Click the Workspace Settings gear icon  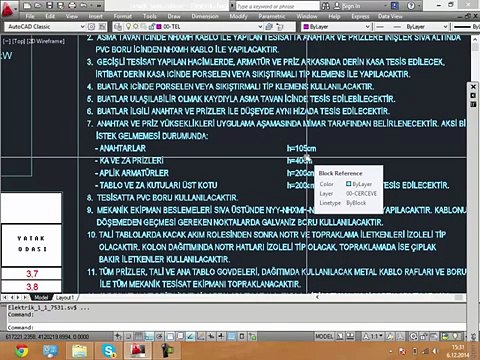(91, 27)
